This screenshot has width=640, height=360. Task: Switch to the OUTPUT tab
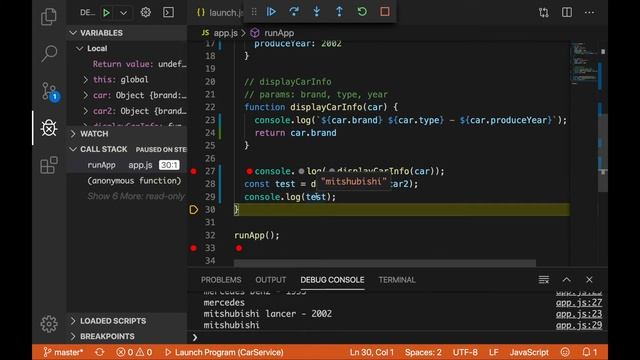tap(271, 280)
